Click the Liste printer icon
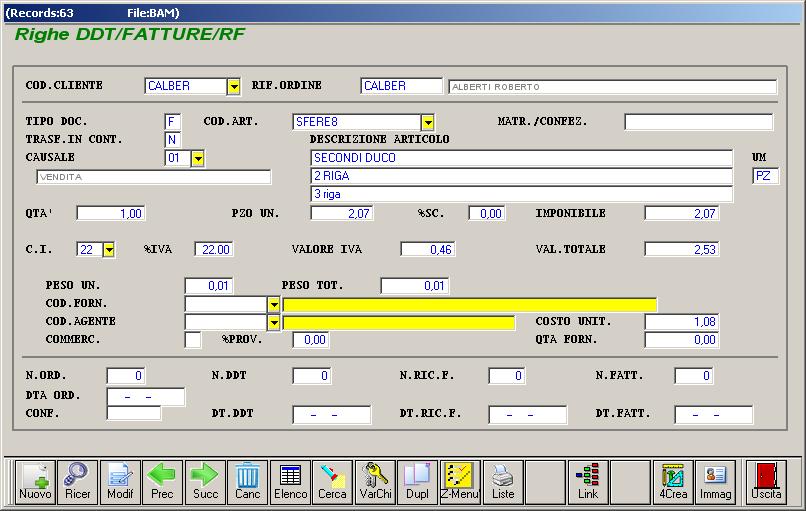Viewport: 806px width, 511px height. click(503, 482)
